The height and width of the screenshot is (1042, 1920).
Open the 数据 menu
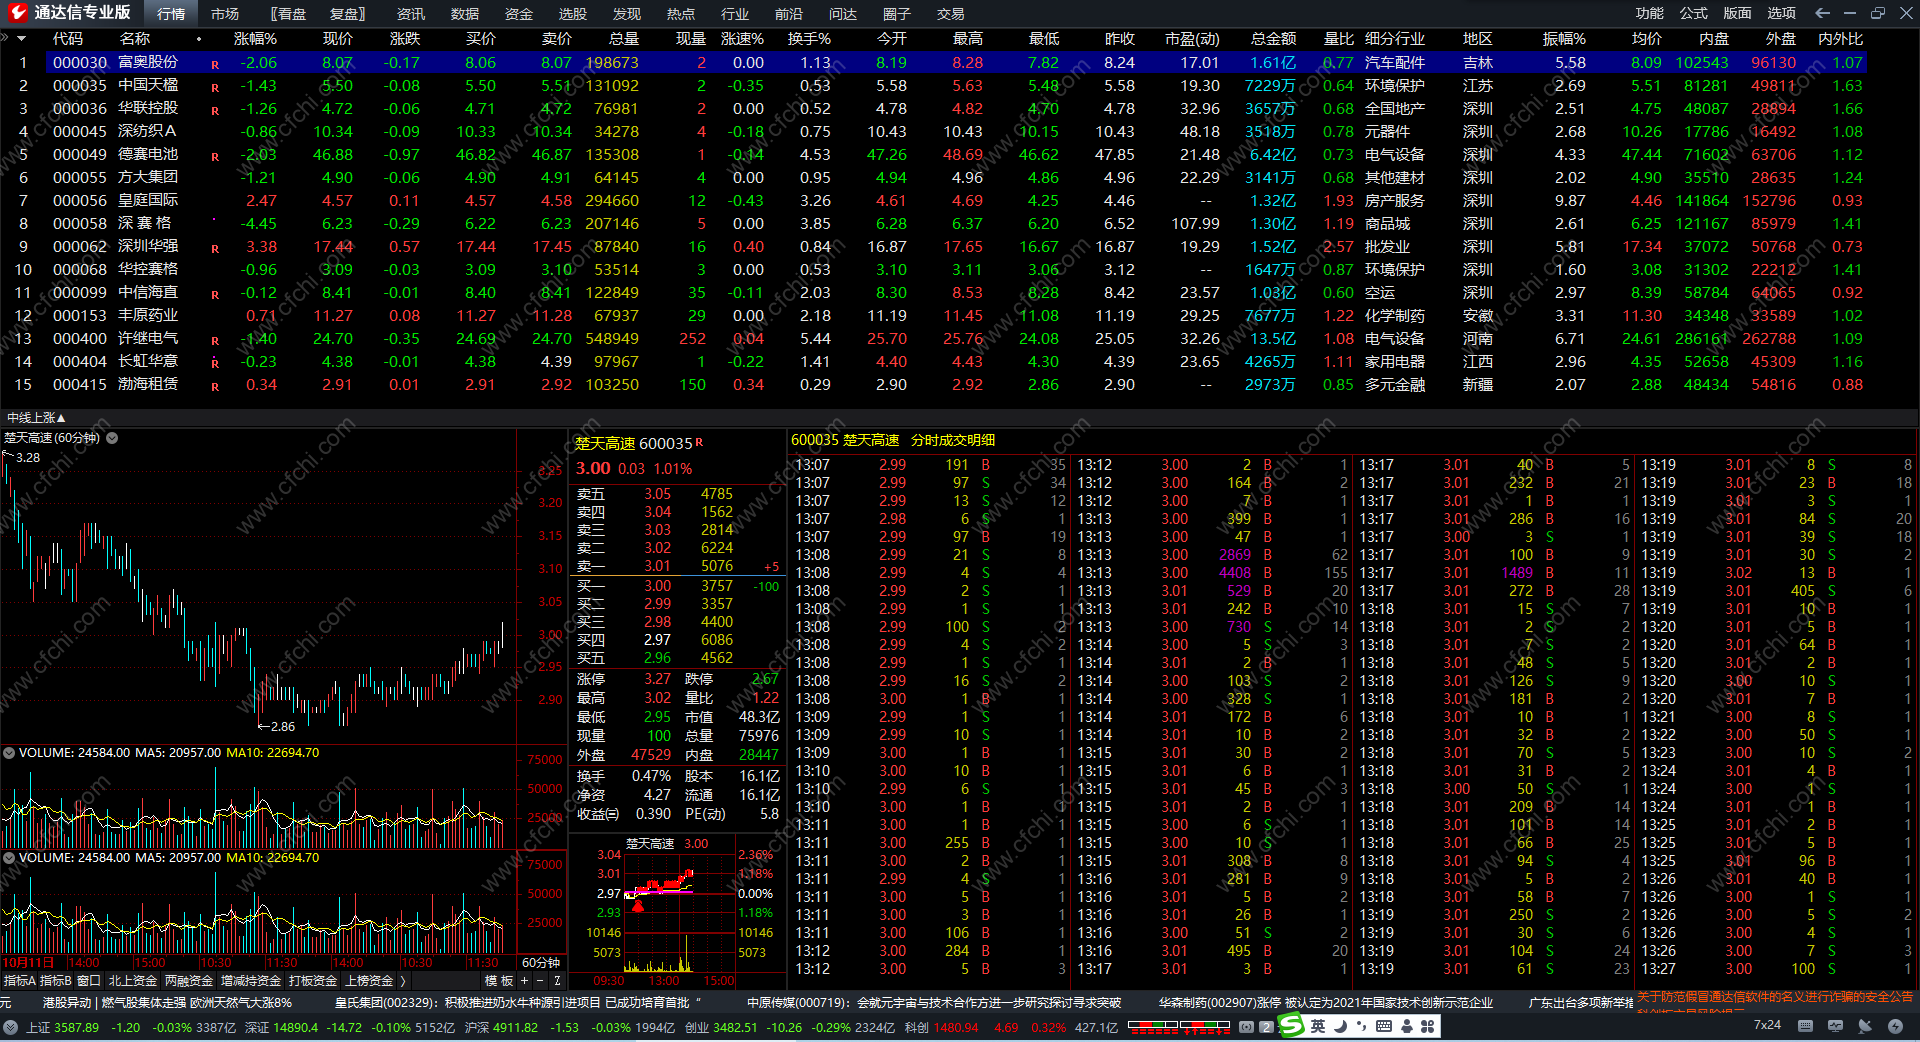465,14
